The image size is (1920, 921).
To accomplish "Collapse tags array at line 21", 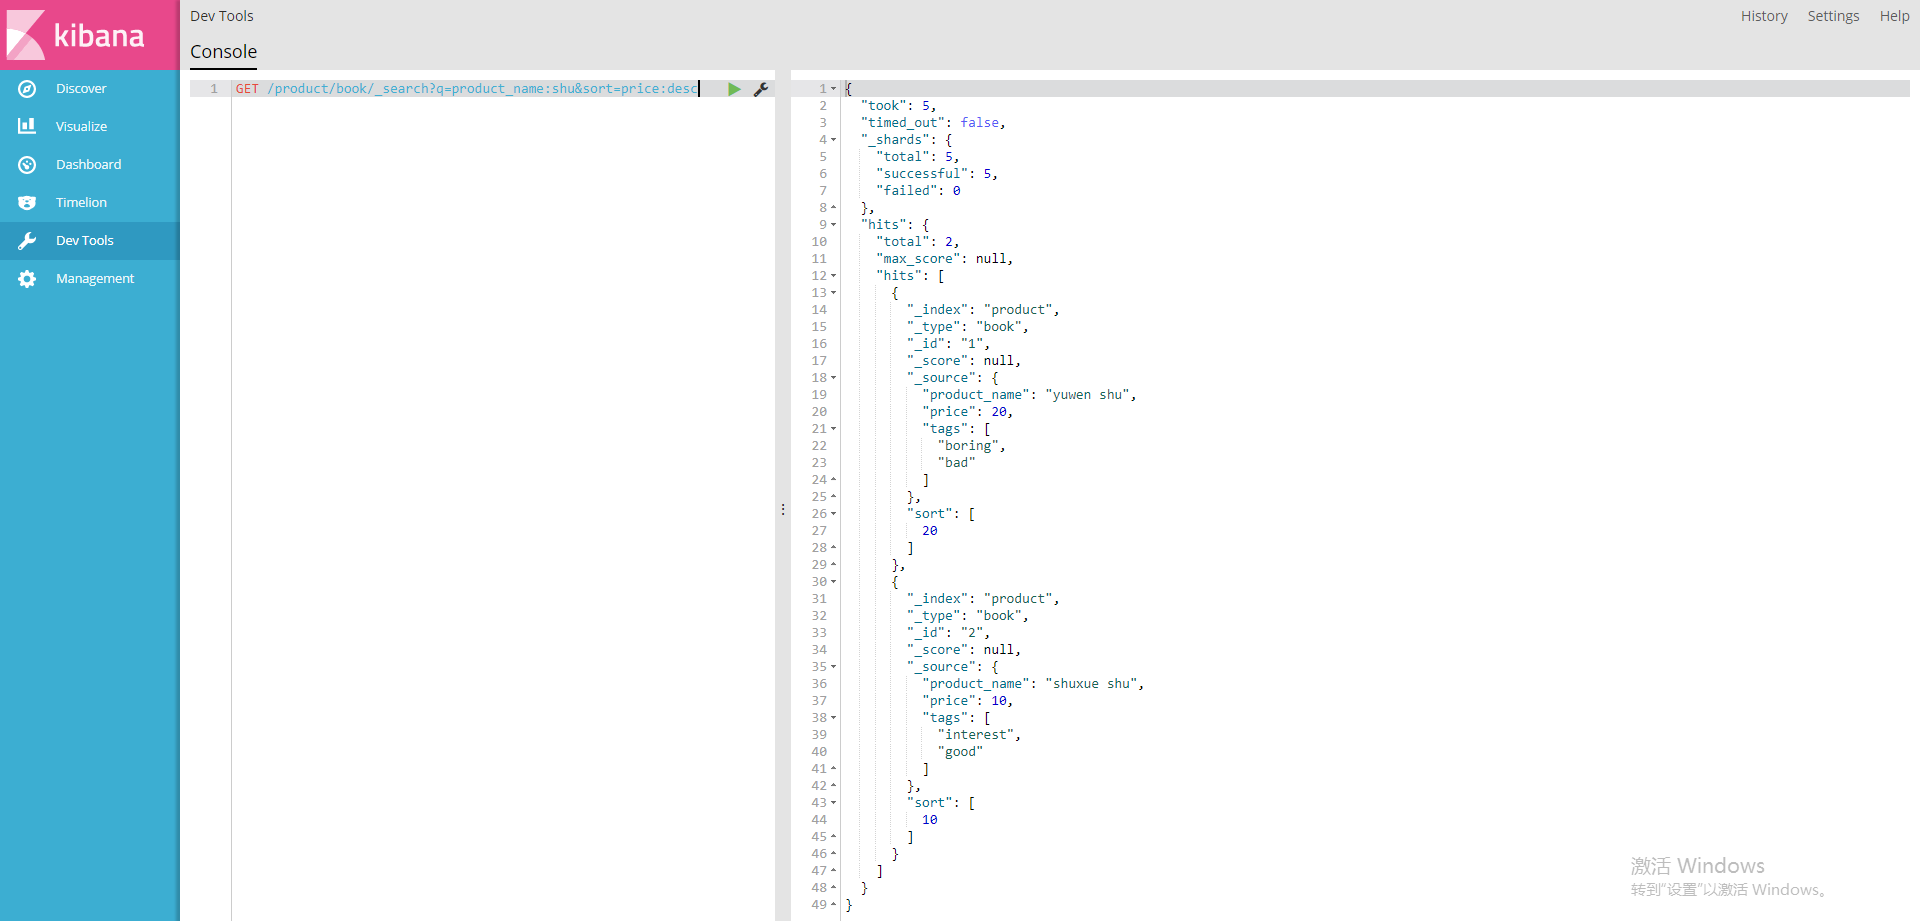I will coord(834,429).
